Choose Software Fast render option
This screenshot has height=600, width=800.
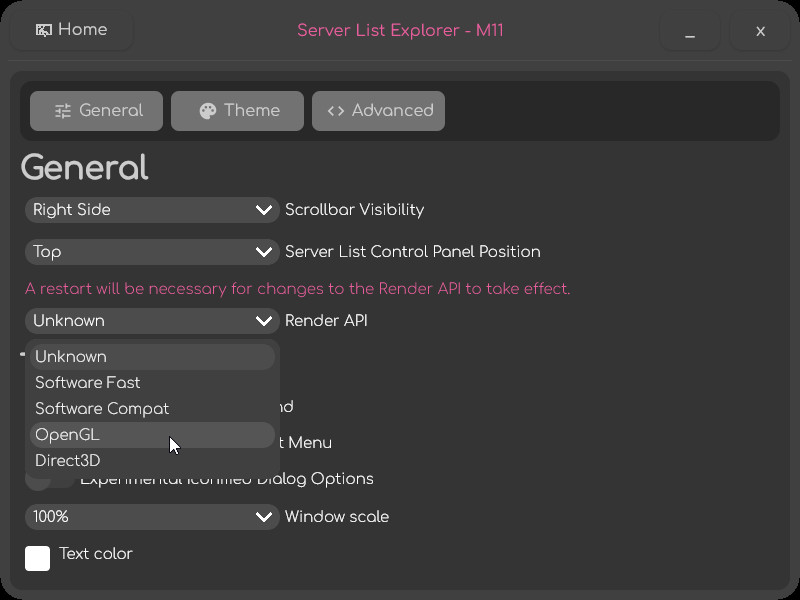click(152, 383)
